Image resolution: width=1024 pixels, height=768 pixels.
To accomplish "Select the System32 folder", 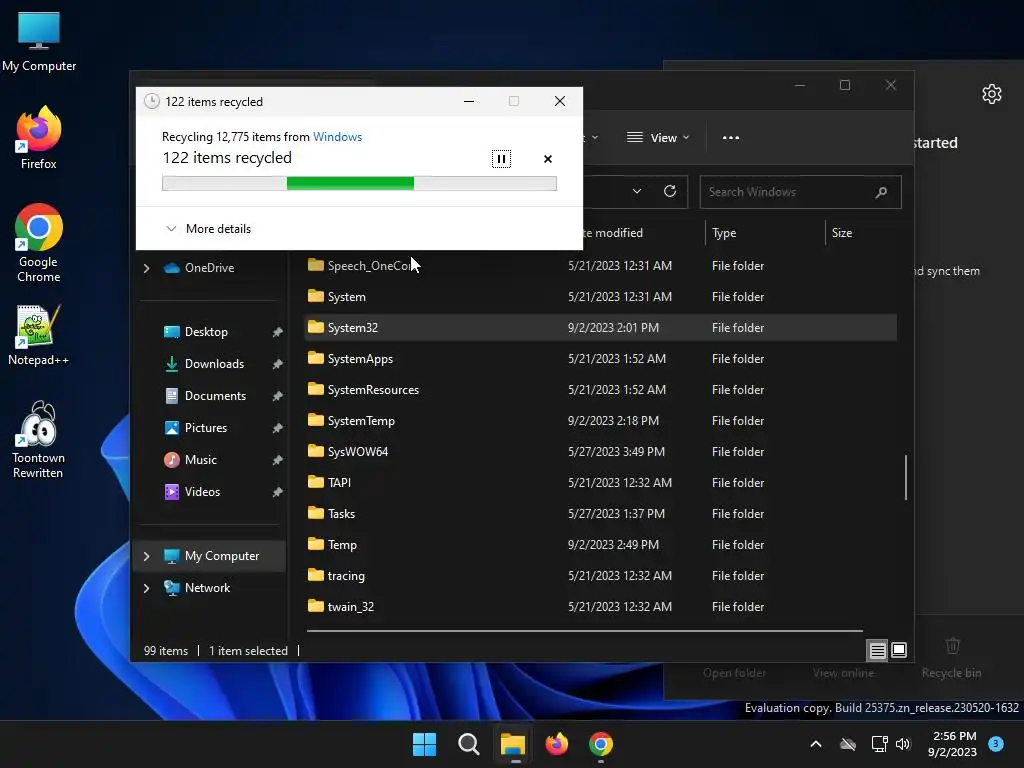I will pyautogui.click(x=600, y=328).
